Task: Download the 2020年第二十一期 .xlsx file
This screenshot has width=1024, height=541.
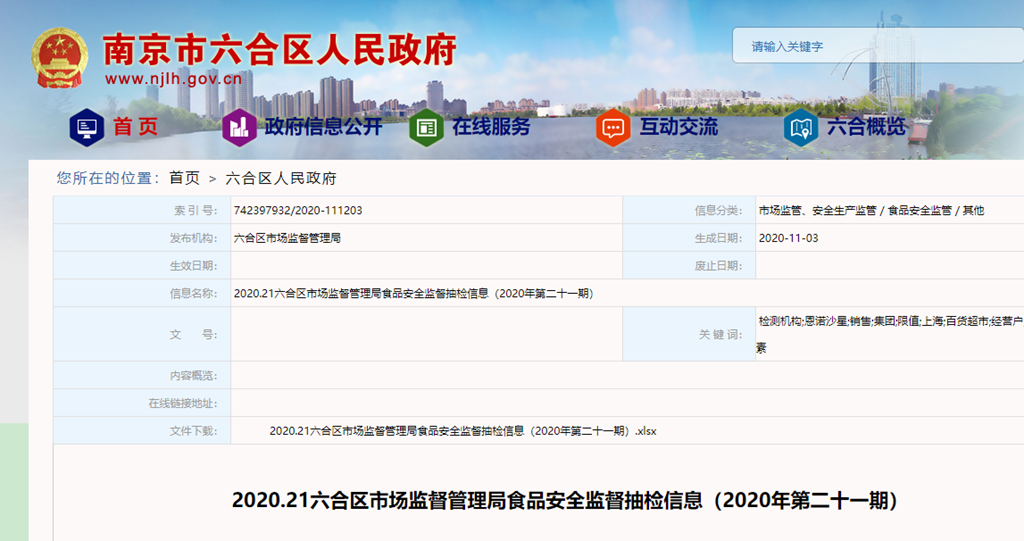Action: click(462, 431)
